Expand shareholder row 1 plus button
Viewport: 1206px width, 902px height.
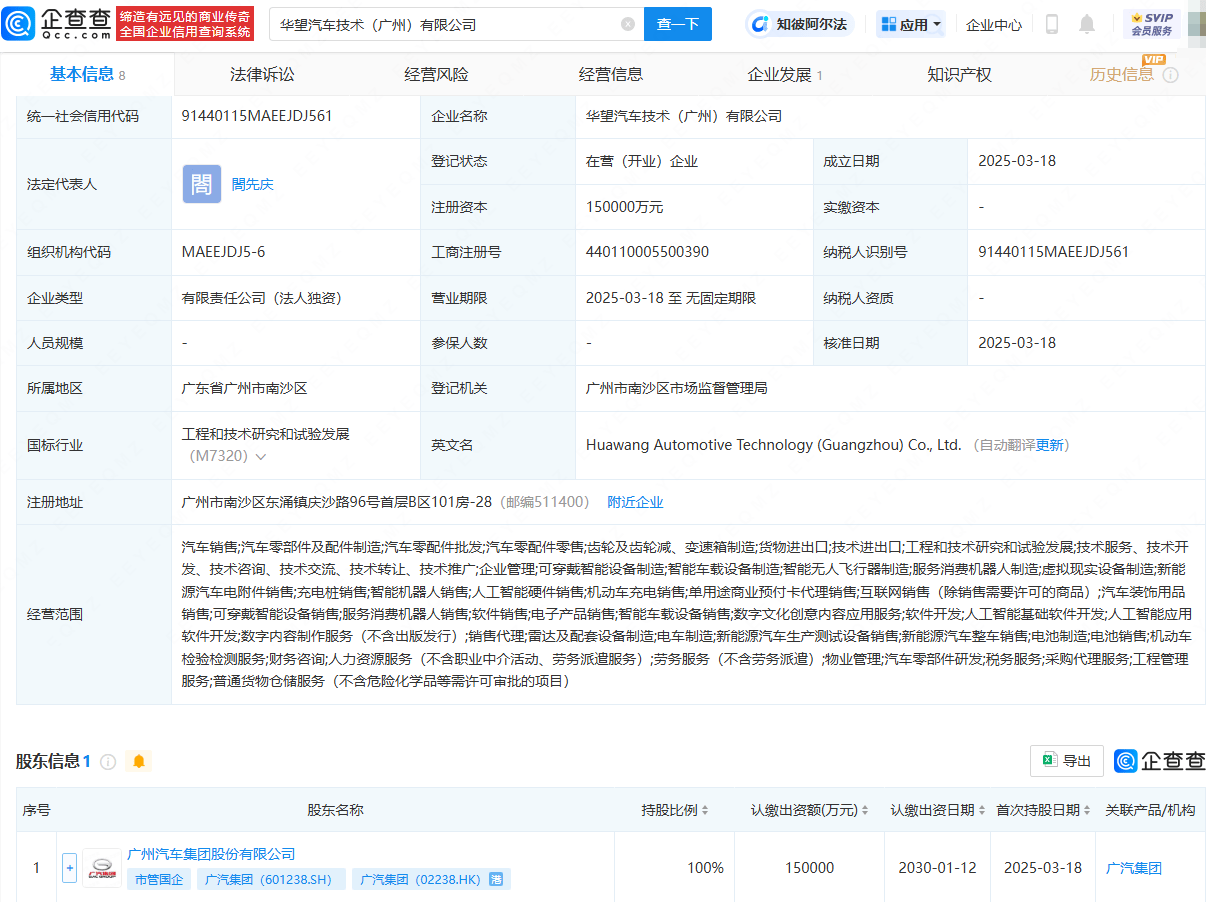(x=69, y=868)
